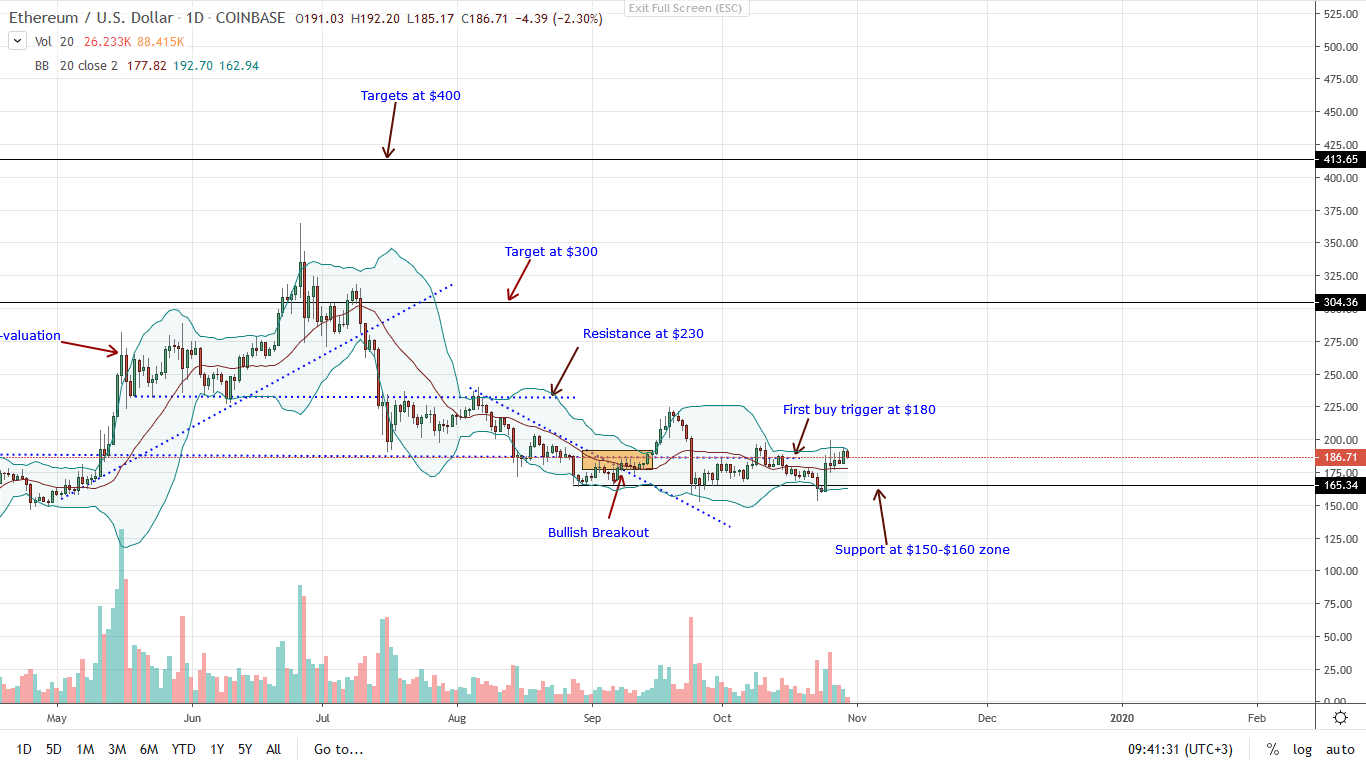The height and width of the screenshot is (768, 1366).
Task: Click the Vol indicator legend
Action: 44,42
